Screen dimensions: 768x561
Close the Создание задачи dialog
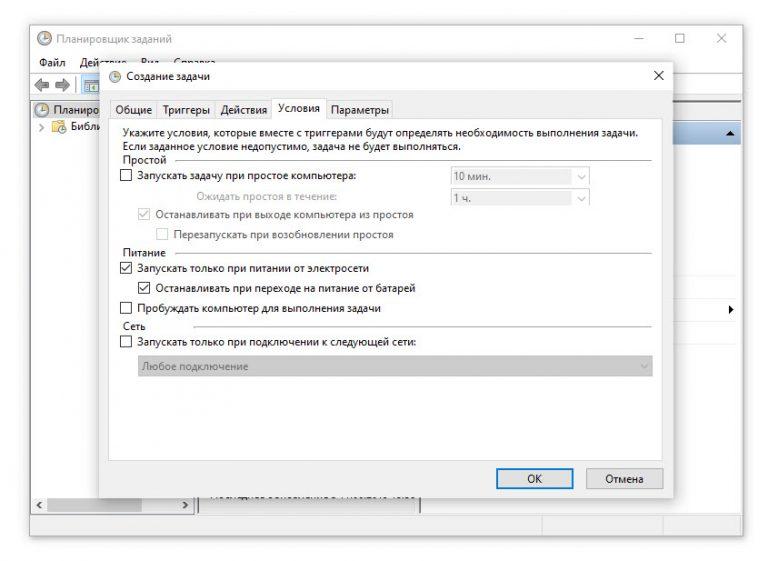[x=659, y=75]
